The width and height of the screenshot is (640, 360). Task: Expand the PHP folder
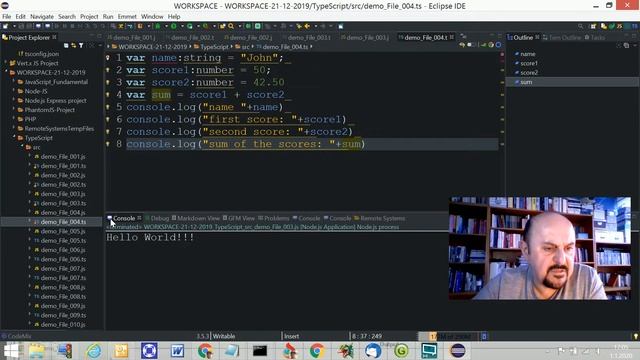point(13,119)
